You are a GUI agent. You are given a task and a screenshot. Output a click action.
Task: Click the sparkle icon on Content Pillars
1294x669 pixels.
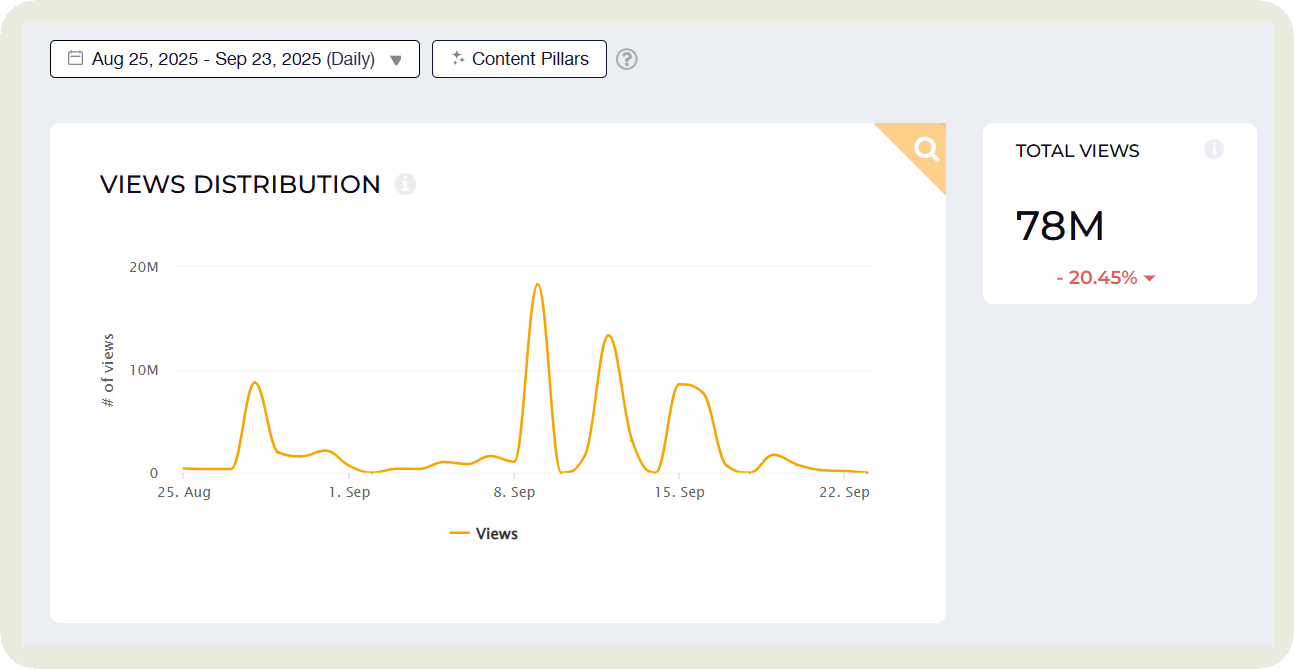(x=458, y=59)
